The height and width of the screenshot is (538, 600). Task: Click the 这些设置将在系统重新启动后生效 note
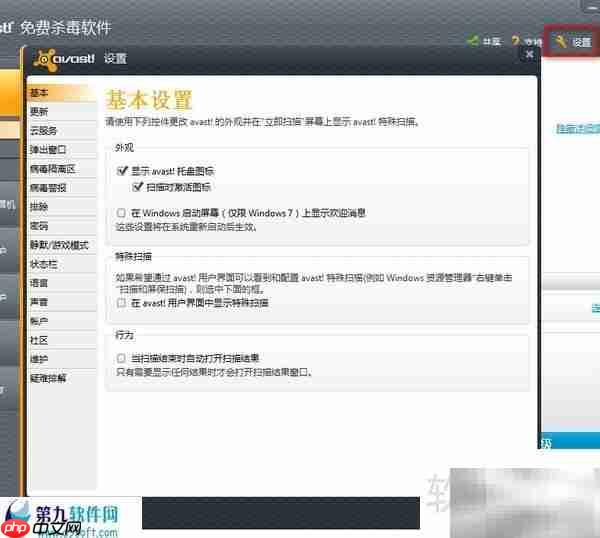[186, 227]
